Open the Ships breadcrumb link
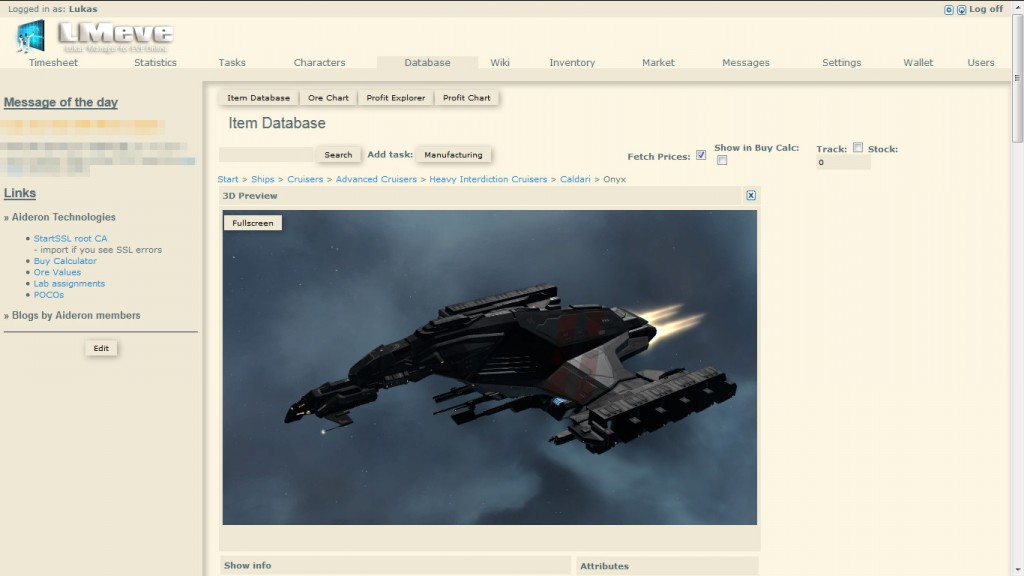The image size is (1024, 576). pos(263,179)
